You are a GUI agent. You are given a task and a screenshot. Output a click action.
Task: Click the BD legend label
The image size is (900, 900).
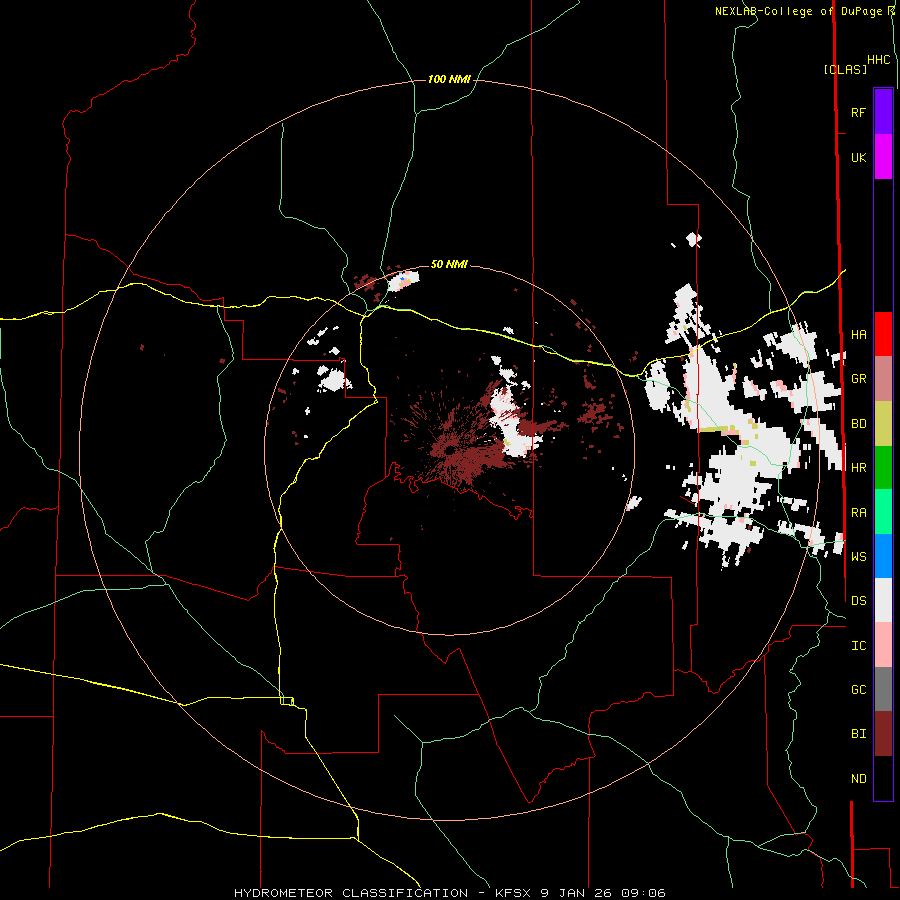[x=858, y=424]
